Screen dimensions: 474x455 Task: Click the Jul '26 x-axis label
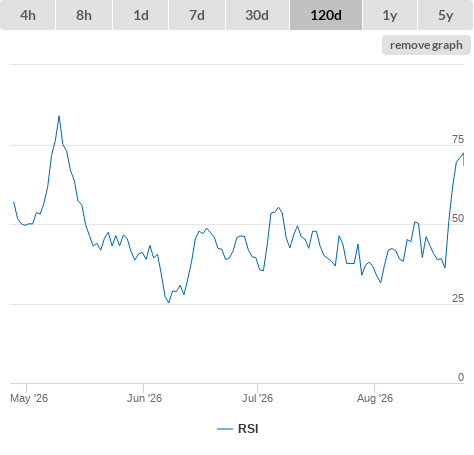pyautogui.click(x=257, y=398)
